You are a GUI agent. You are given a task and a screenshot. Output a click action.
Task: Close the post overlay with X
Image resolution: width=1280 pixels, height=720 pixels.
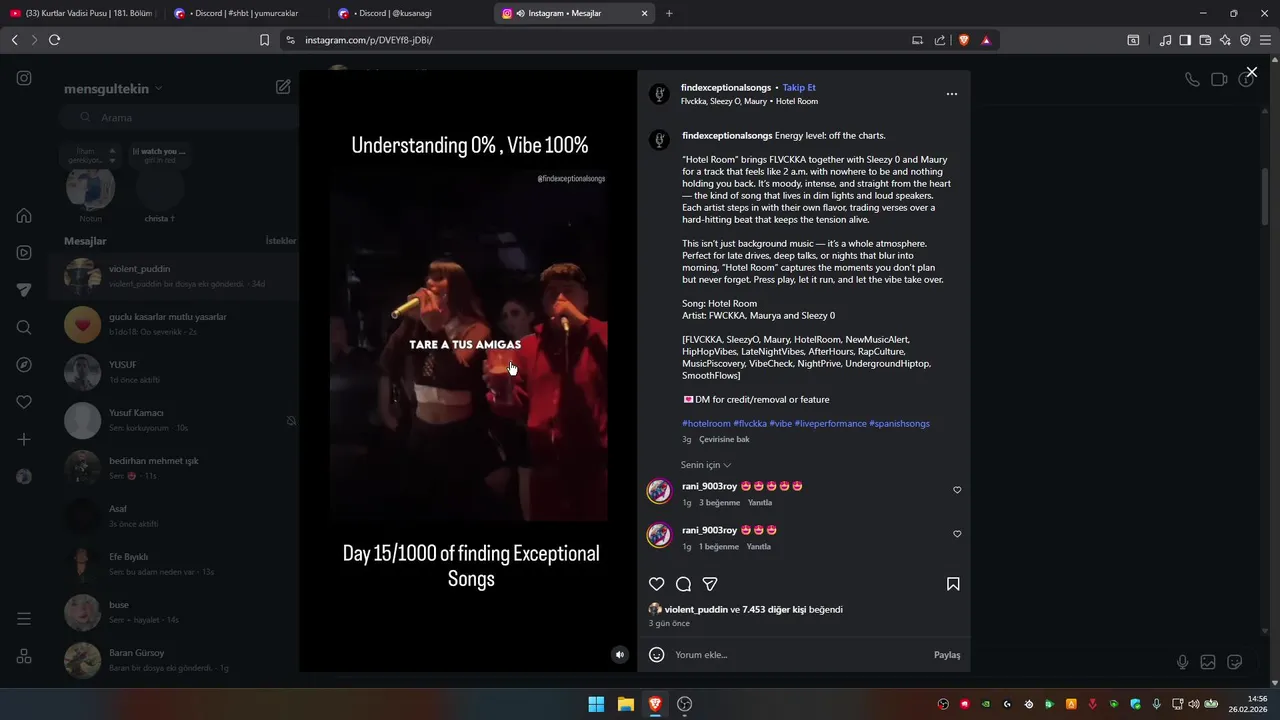tap(1251, 73)
